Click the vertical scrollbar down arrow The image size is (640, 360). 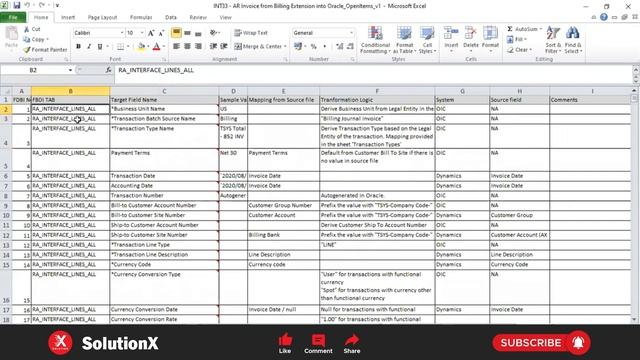[634, 320]
